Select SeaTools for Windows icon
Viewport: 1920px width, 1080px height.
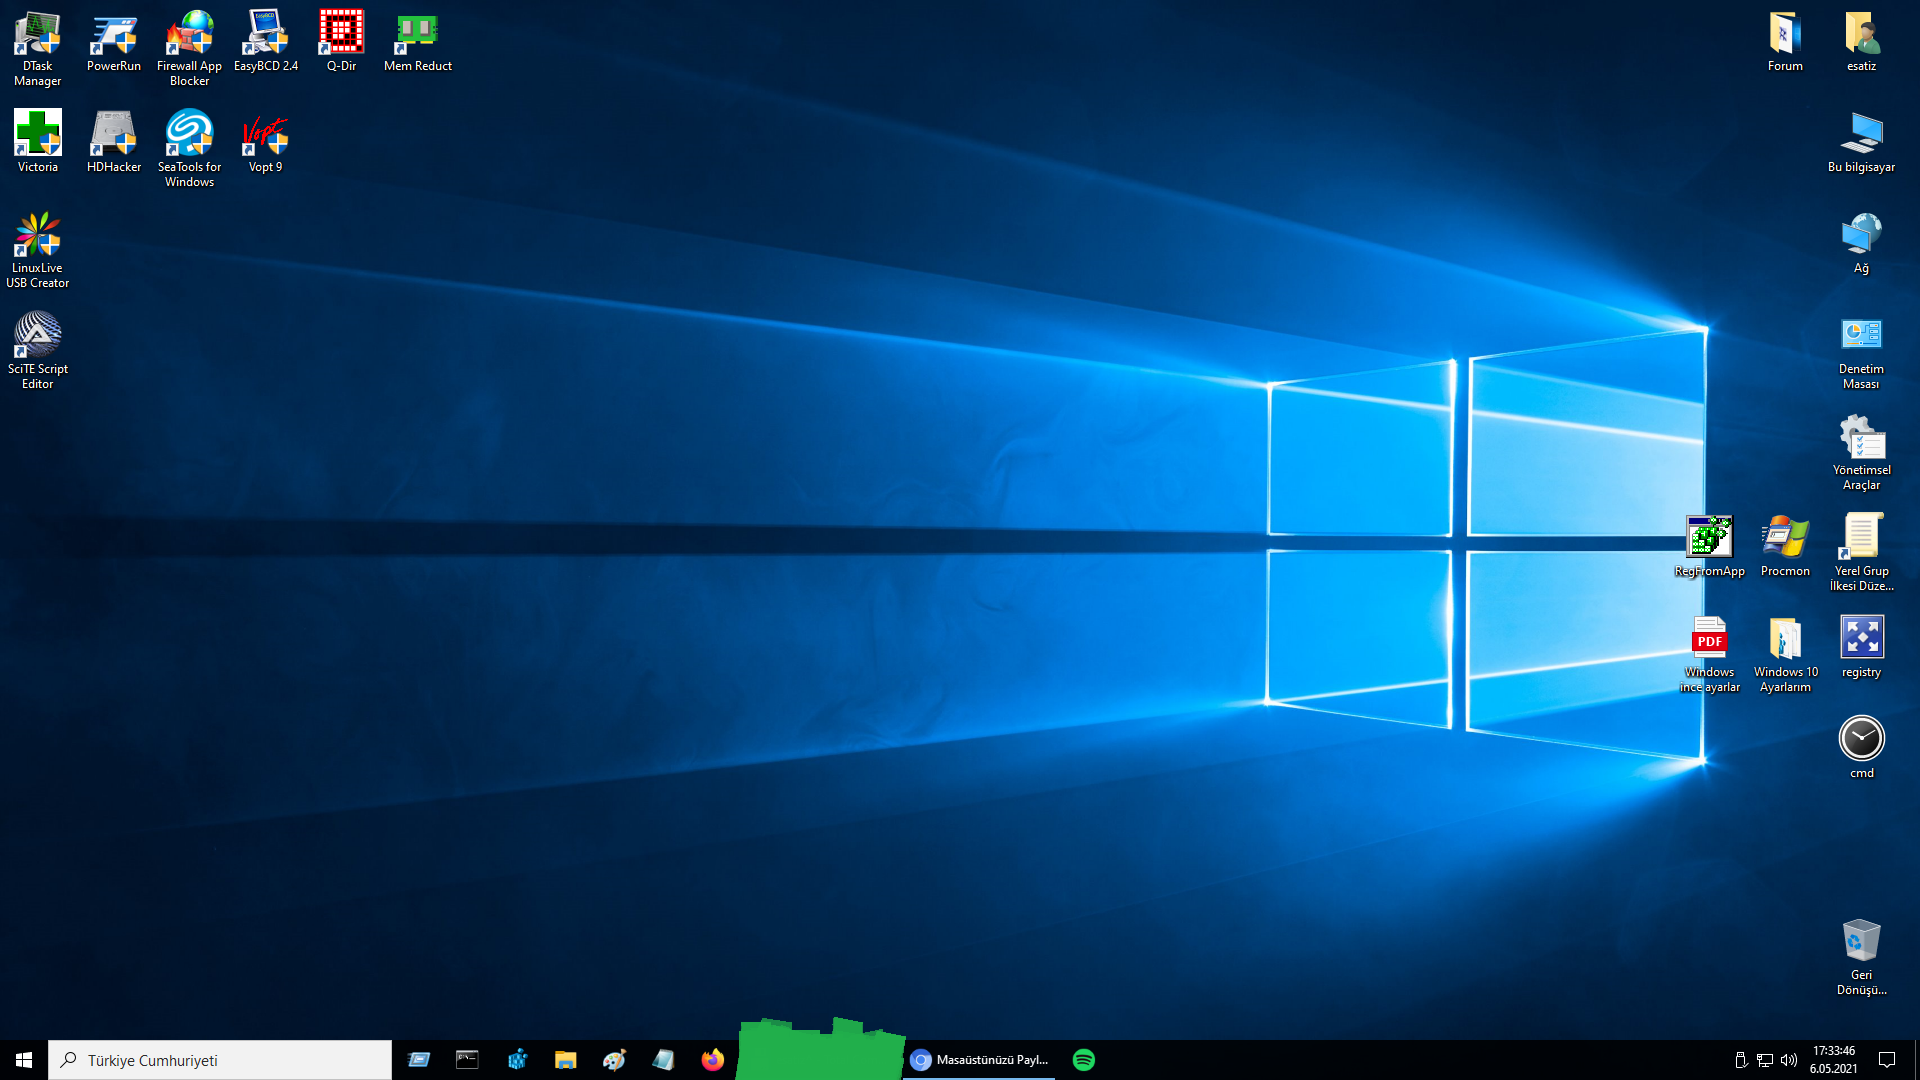pos(190,149)
